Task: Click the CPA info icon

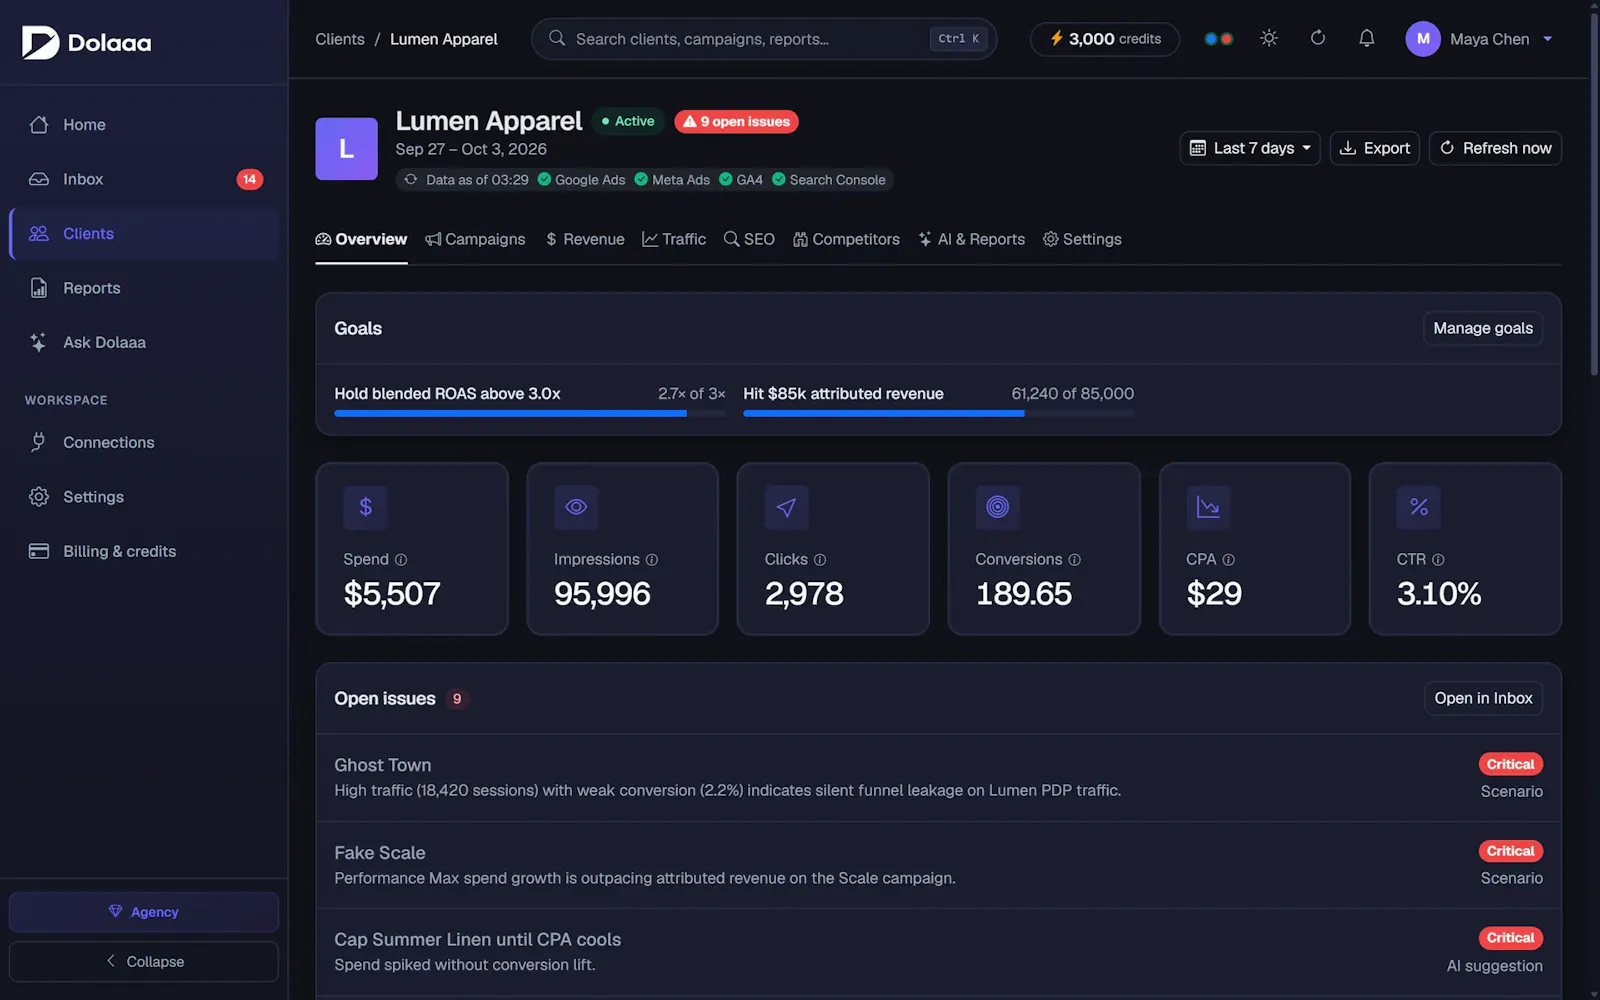Action: click(x=1229, y=560)
